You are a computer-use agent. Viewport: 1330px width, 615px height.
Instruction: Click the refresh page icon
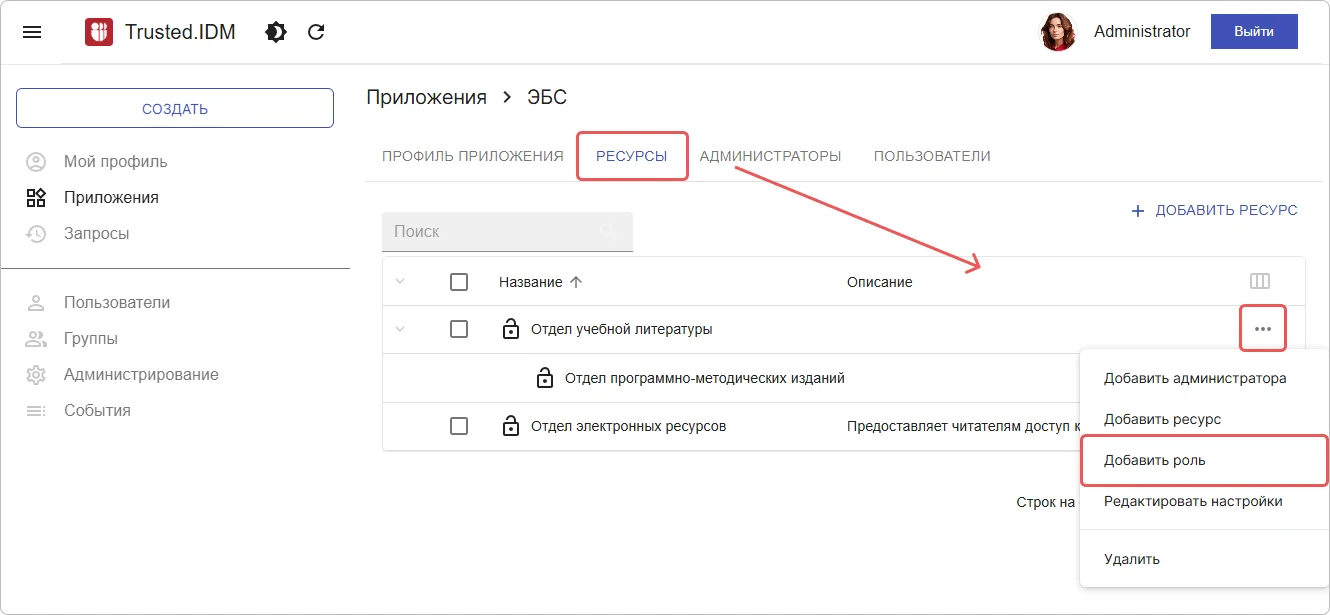tap(316, 32)
